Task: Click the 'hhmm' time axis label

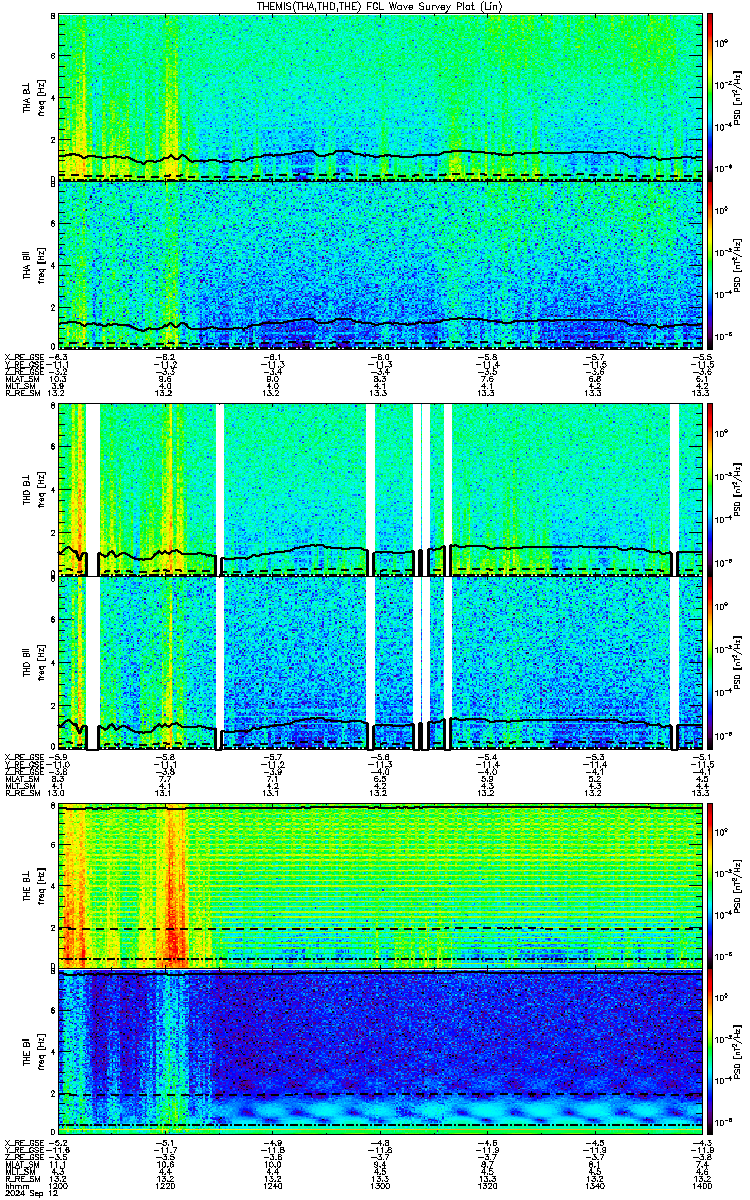Action: point(15,1185)
